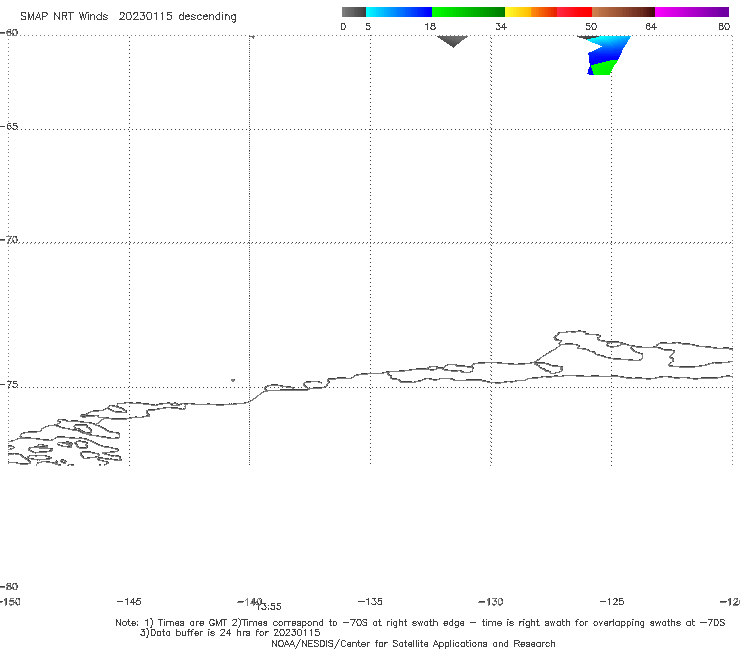Click the latitude label '-70'
The width and height of the screenshot is (740, 650).
[x=9, y=240]
